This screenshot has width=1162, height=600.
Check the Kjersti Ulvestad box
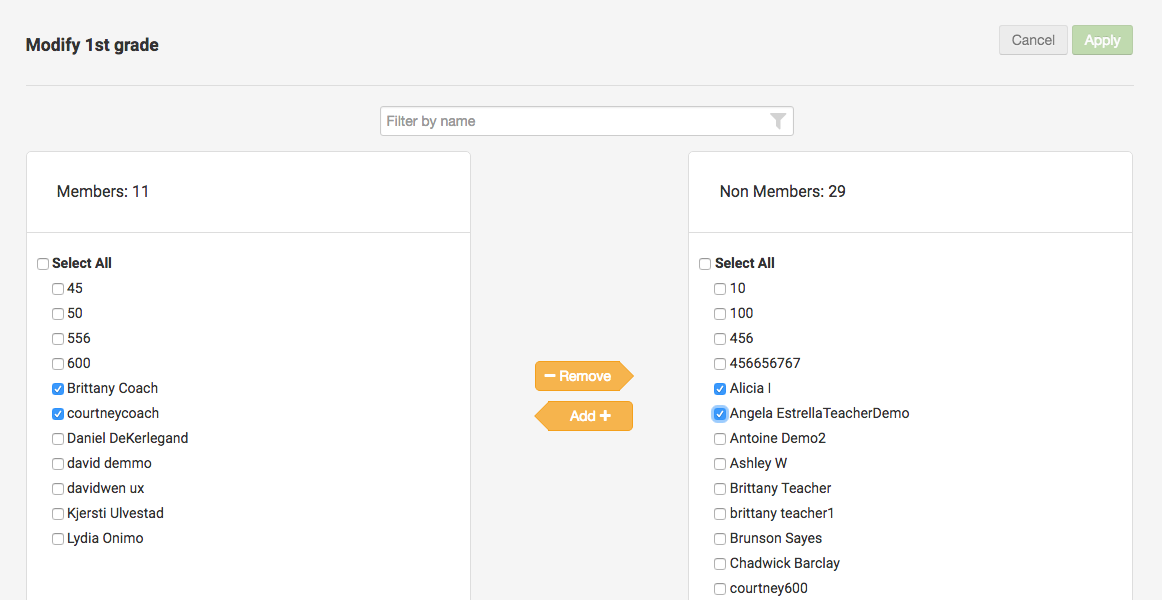58,514
